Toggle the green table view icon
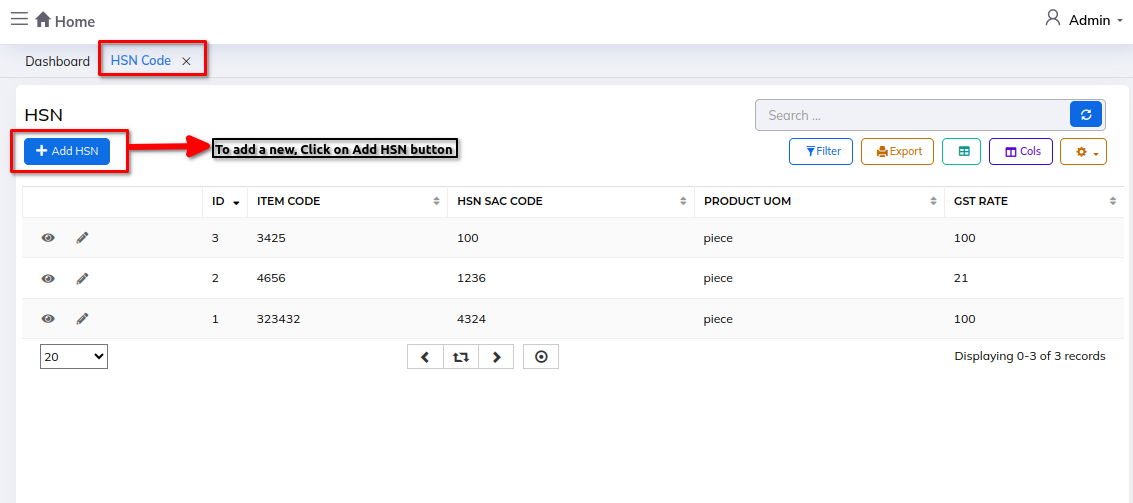The height and width of the screenshot is (503, 1133). coord(962,152)
